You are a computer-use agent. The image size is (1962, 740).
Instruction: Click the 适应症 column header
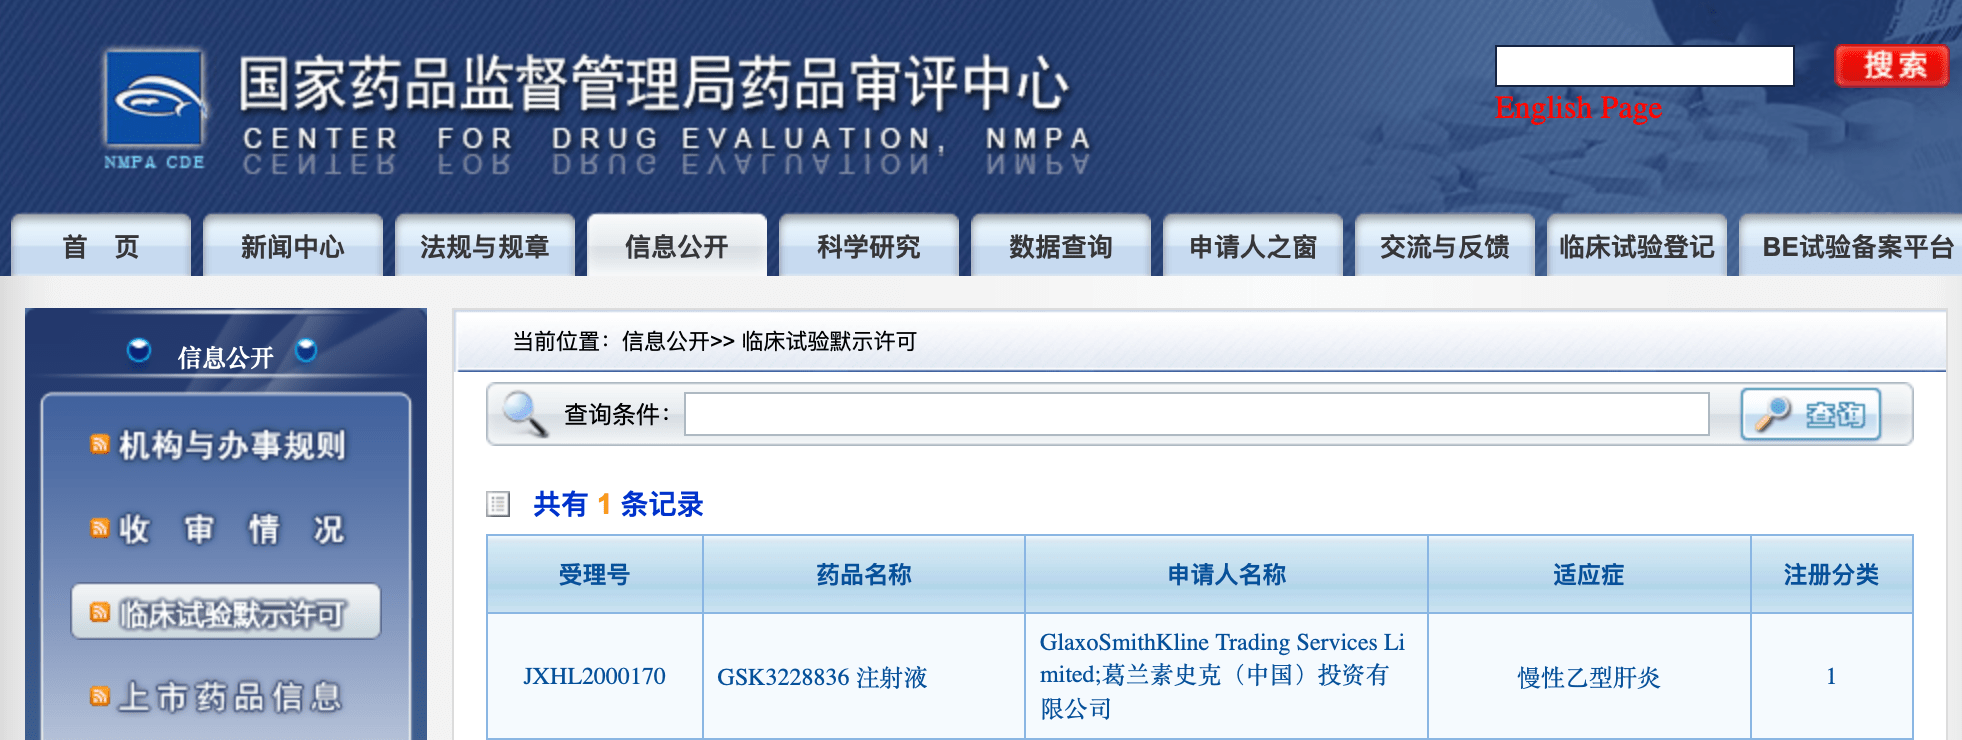tap(1589, 574)
